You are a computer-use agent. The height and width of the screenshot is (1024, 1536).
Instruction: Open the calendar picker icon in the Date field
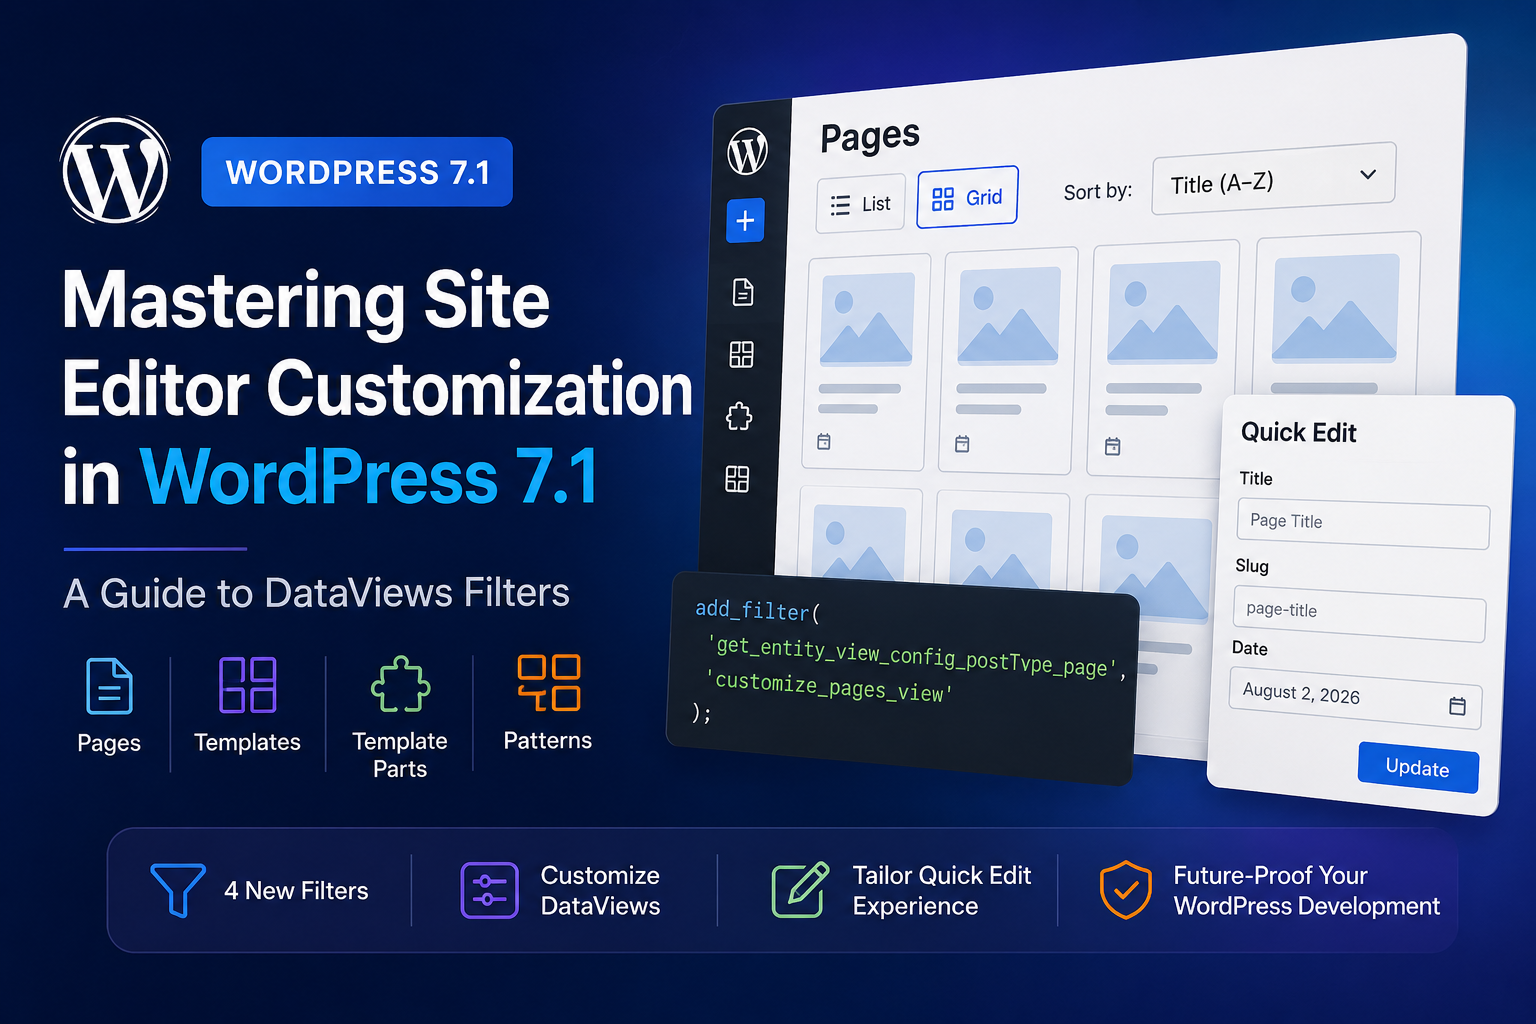pos(1457,706)
